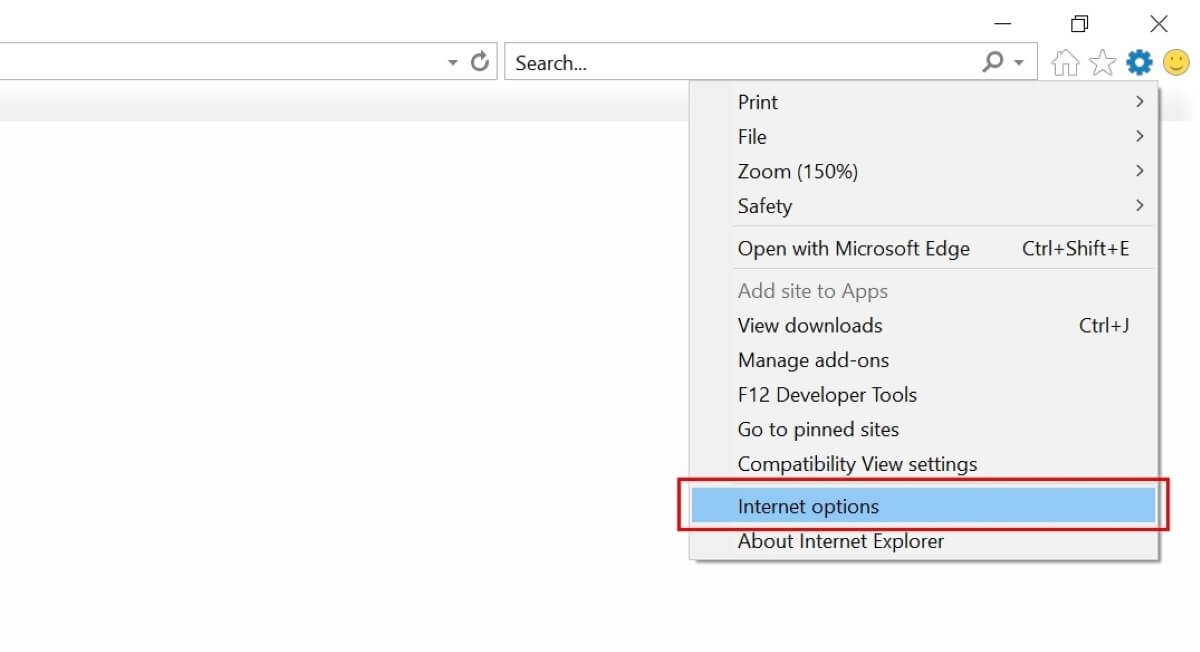Click the magnifier icon in the search box
Viewport: 1200px width, 652px height.
tap(991, 62)
